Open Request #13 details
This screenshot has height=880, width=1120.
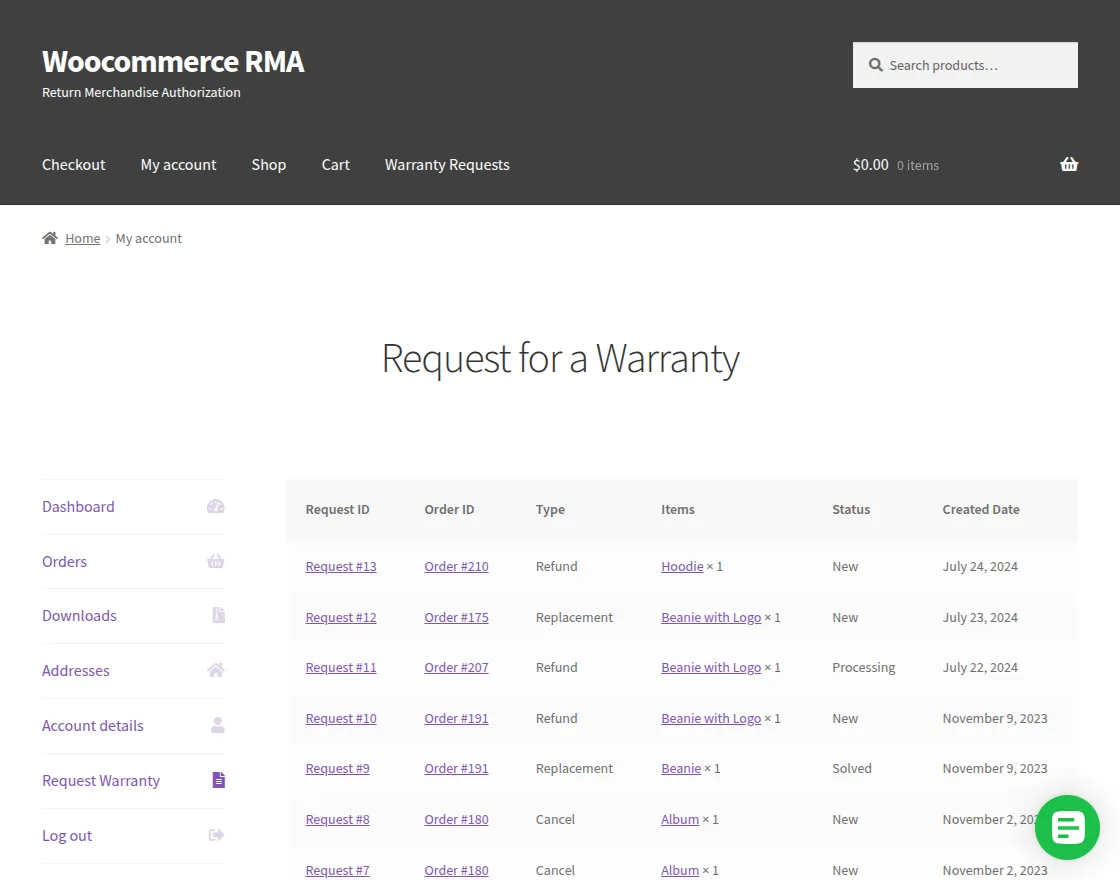(x=341, y=566)
